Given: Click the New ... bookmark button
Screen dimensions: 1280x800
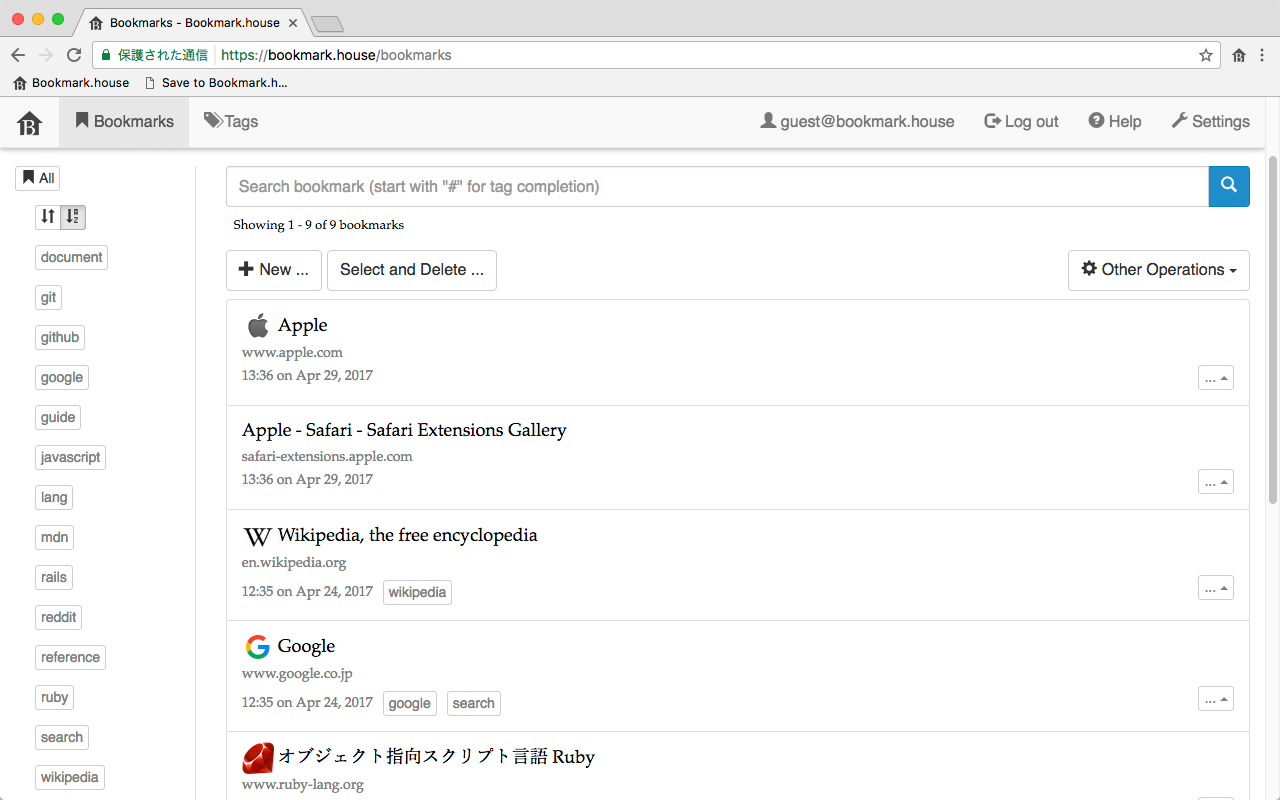Looking at the screenshot, I should (x=274, y=270).
